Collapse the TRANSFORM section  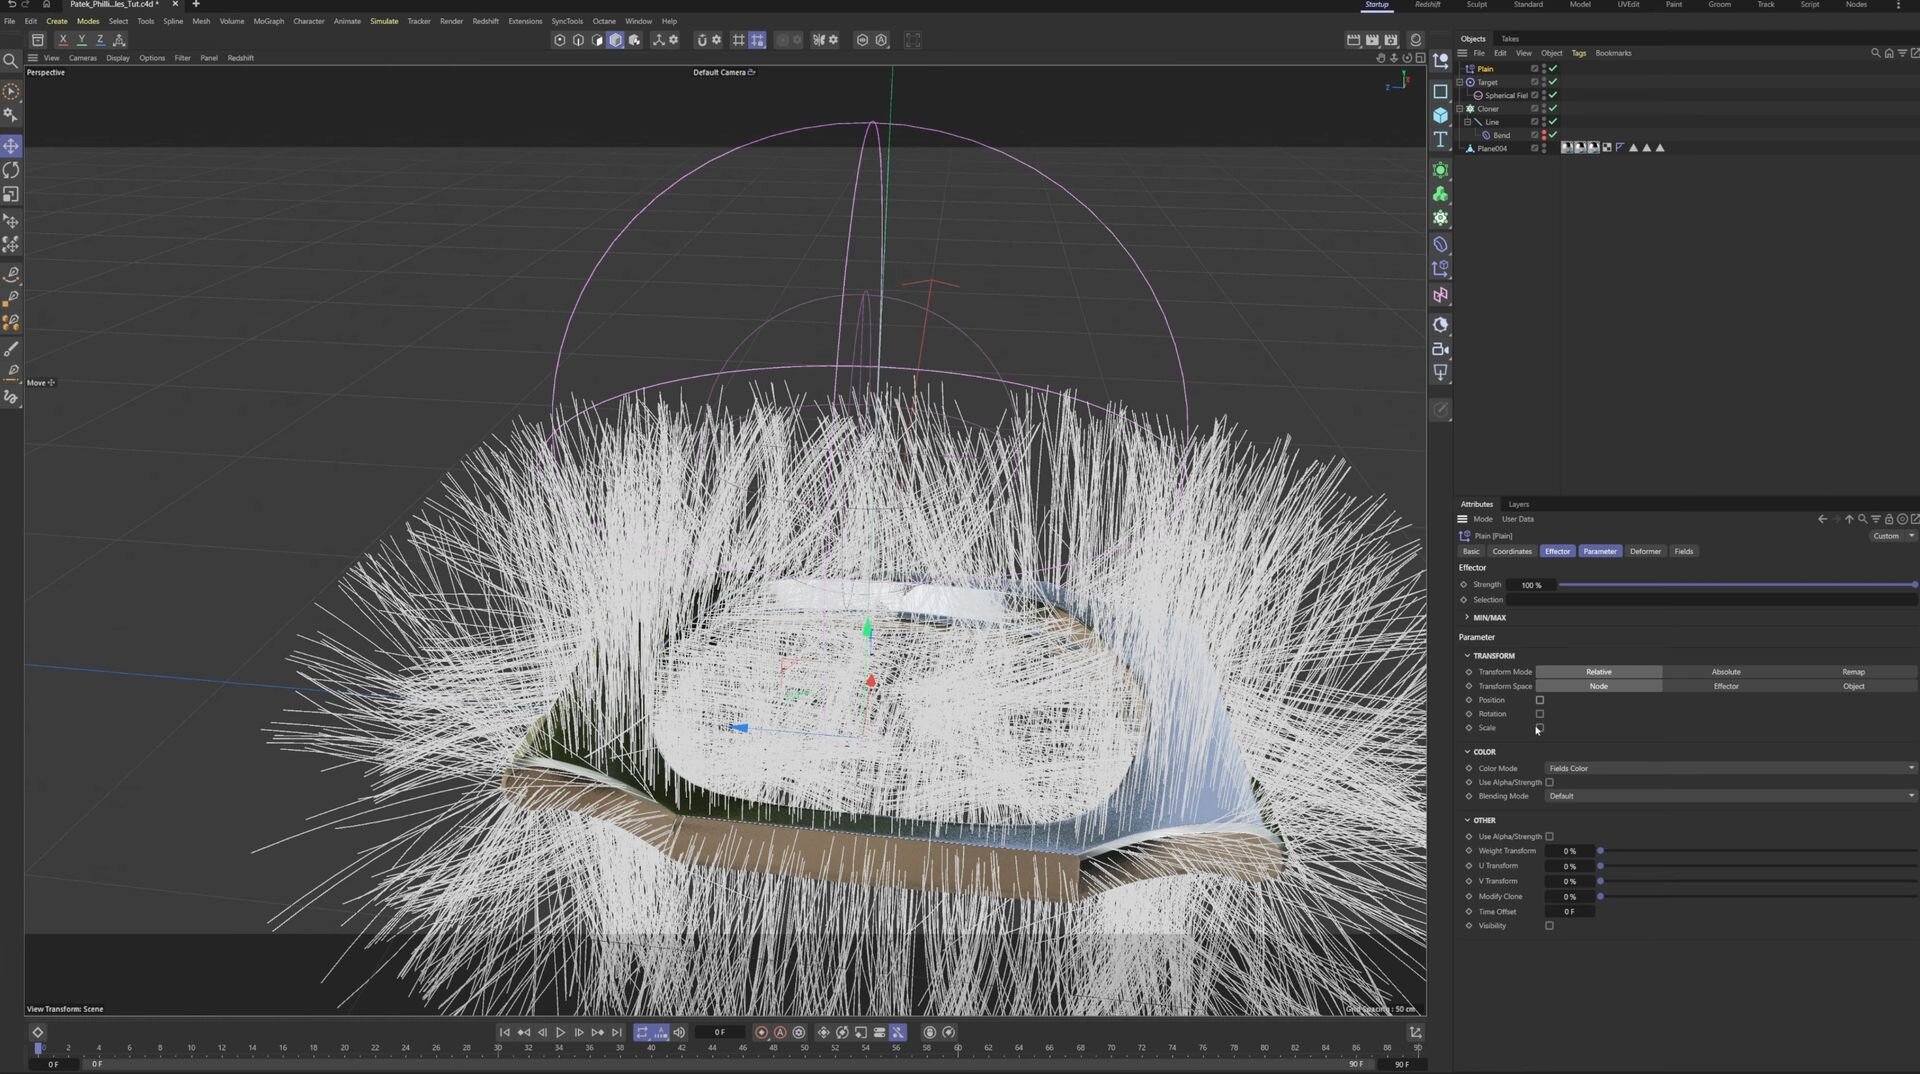pos(1467,656)
